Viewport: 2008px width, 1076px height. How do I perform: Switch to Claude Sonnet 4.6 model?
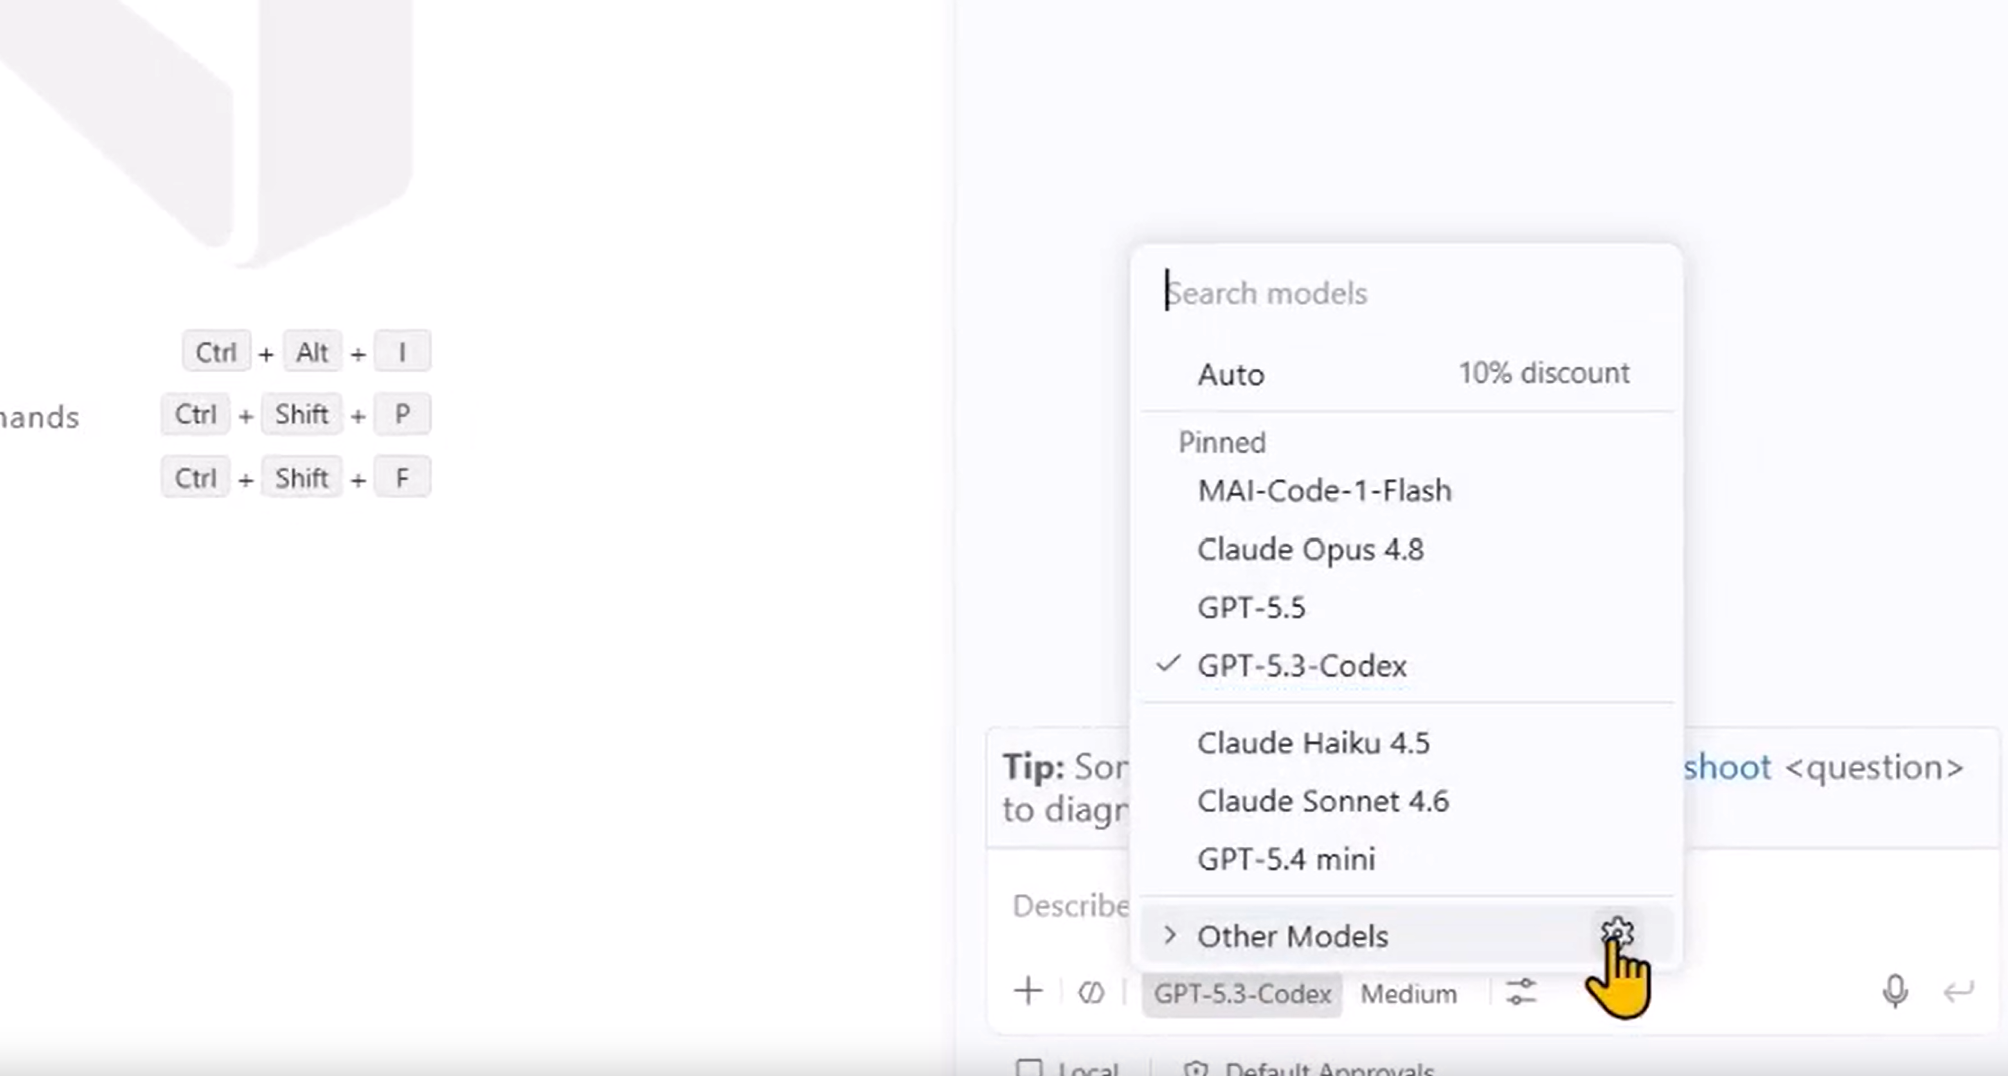[x=1407, y=801]
